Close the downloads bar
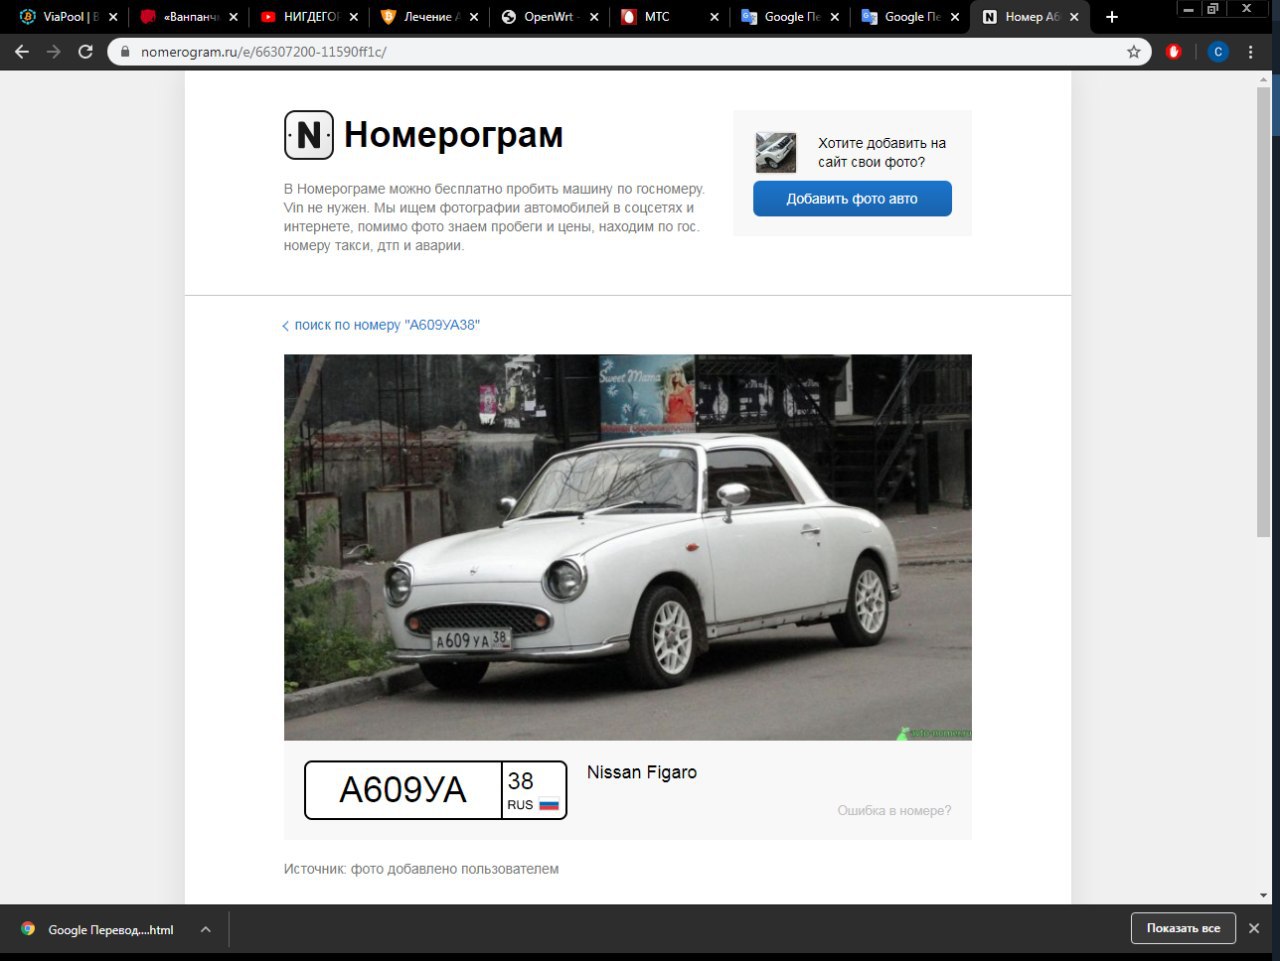The image size is (1280, 961). 1254,928
